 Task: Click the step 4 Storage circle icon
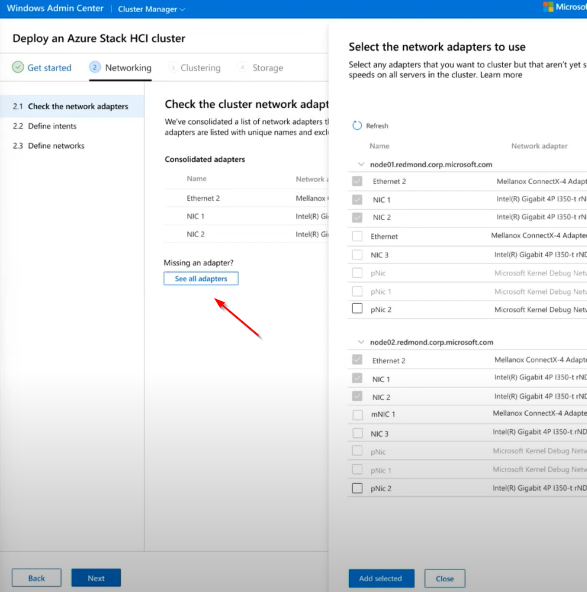click(242, 68)
